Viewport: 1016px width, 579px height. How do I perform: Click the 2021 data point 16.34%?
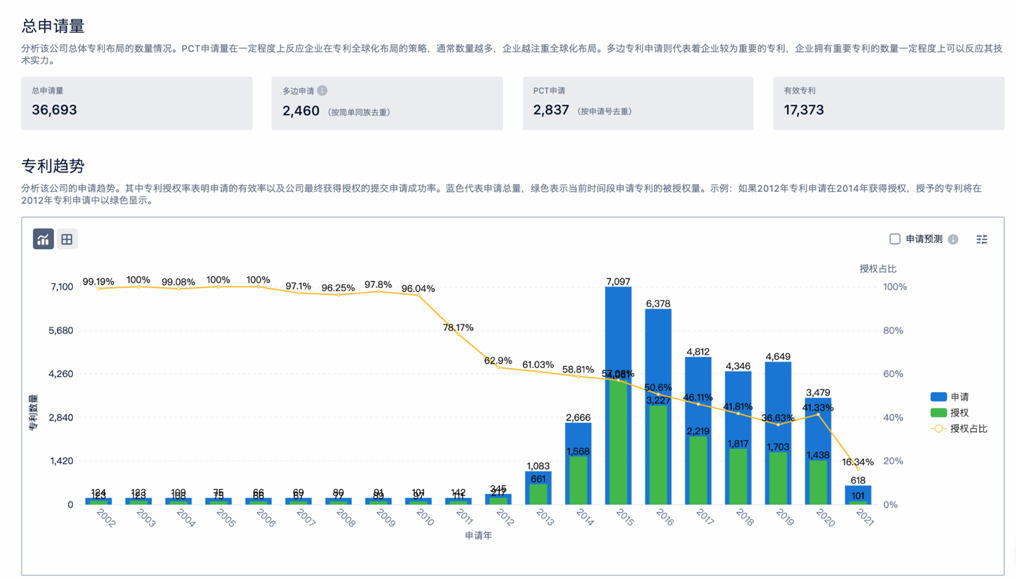(x=858, y=469)
